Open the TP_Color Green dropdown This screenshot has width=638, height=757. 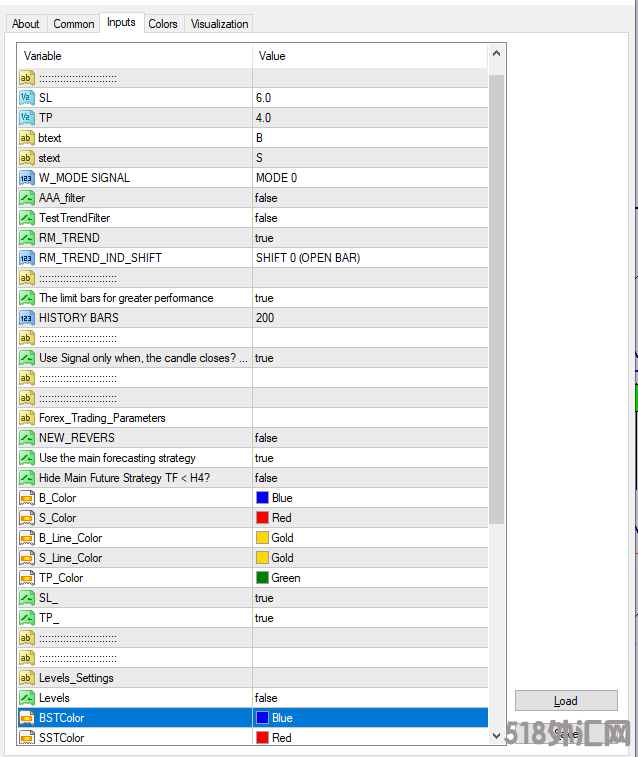tap(370, 578)
